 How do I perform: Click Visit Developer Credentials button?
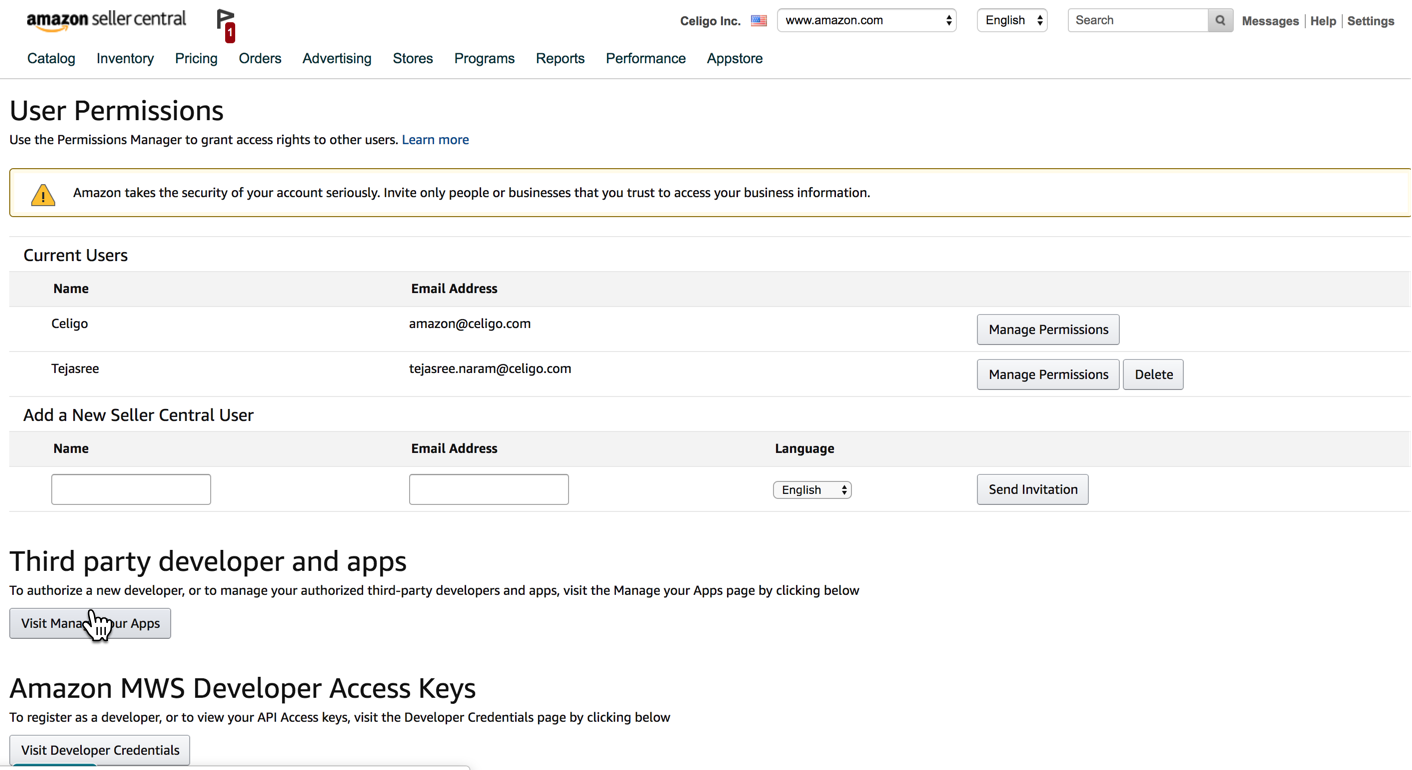(100, 750)
